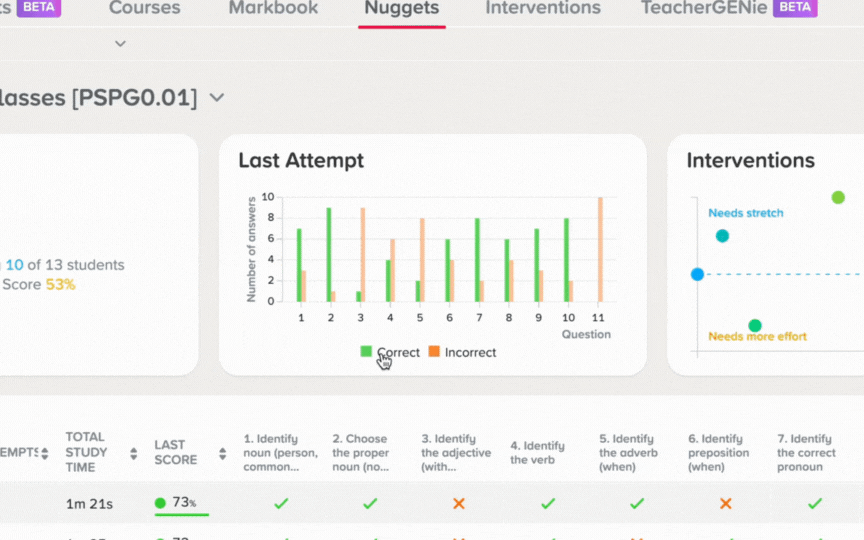Image resolution: width=864 pixels, height=540 pixels.
Task: Open the Markbook tab
Action: 273,8
